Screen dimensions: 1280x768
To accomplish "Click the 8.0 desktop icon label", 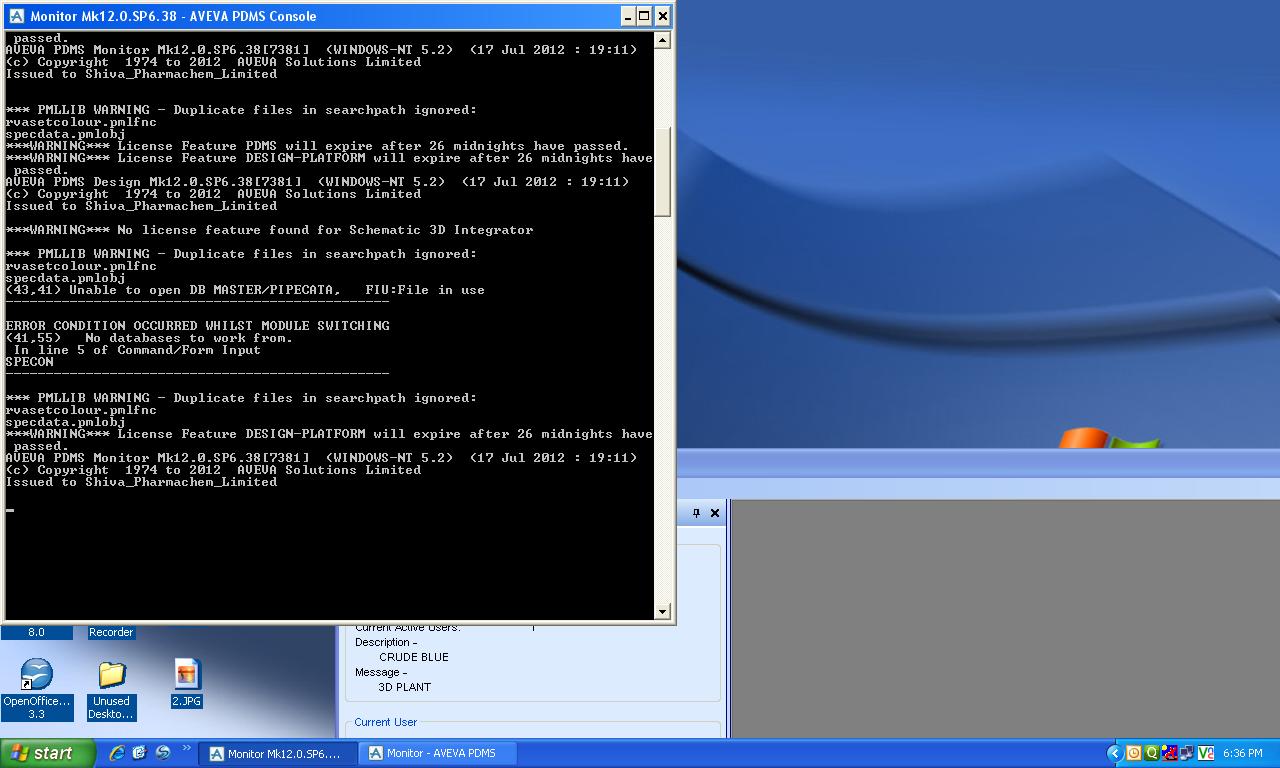I will click(36, 632).
